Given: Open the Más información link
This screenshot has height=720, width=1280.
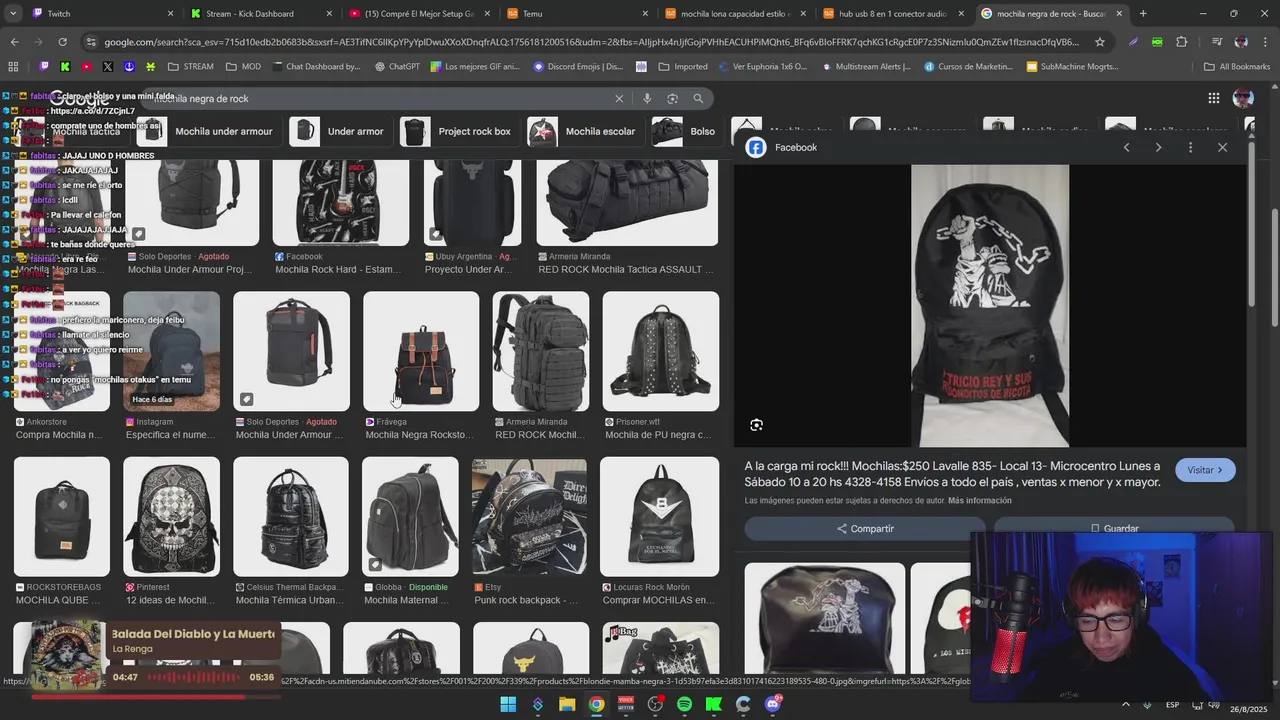Looking at the screenshot, I should tap(980, 500).
